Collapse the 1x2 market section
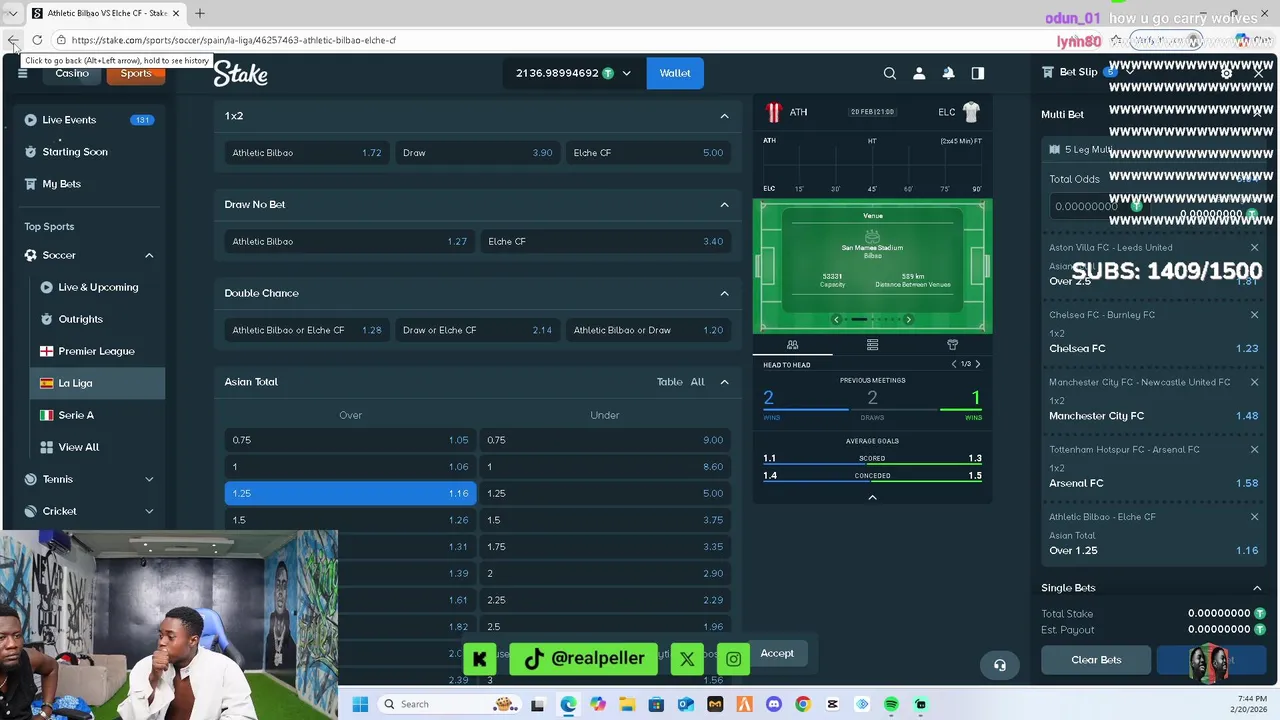Viewport: 1280px width, 720px height. (724, 116)
